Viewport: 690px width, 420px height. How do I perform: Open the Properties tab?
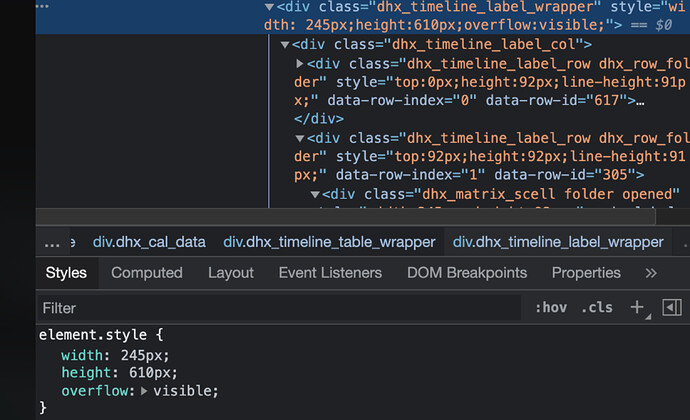(x=586, y=273)
